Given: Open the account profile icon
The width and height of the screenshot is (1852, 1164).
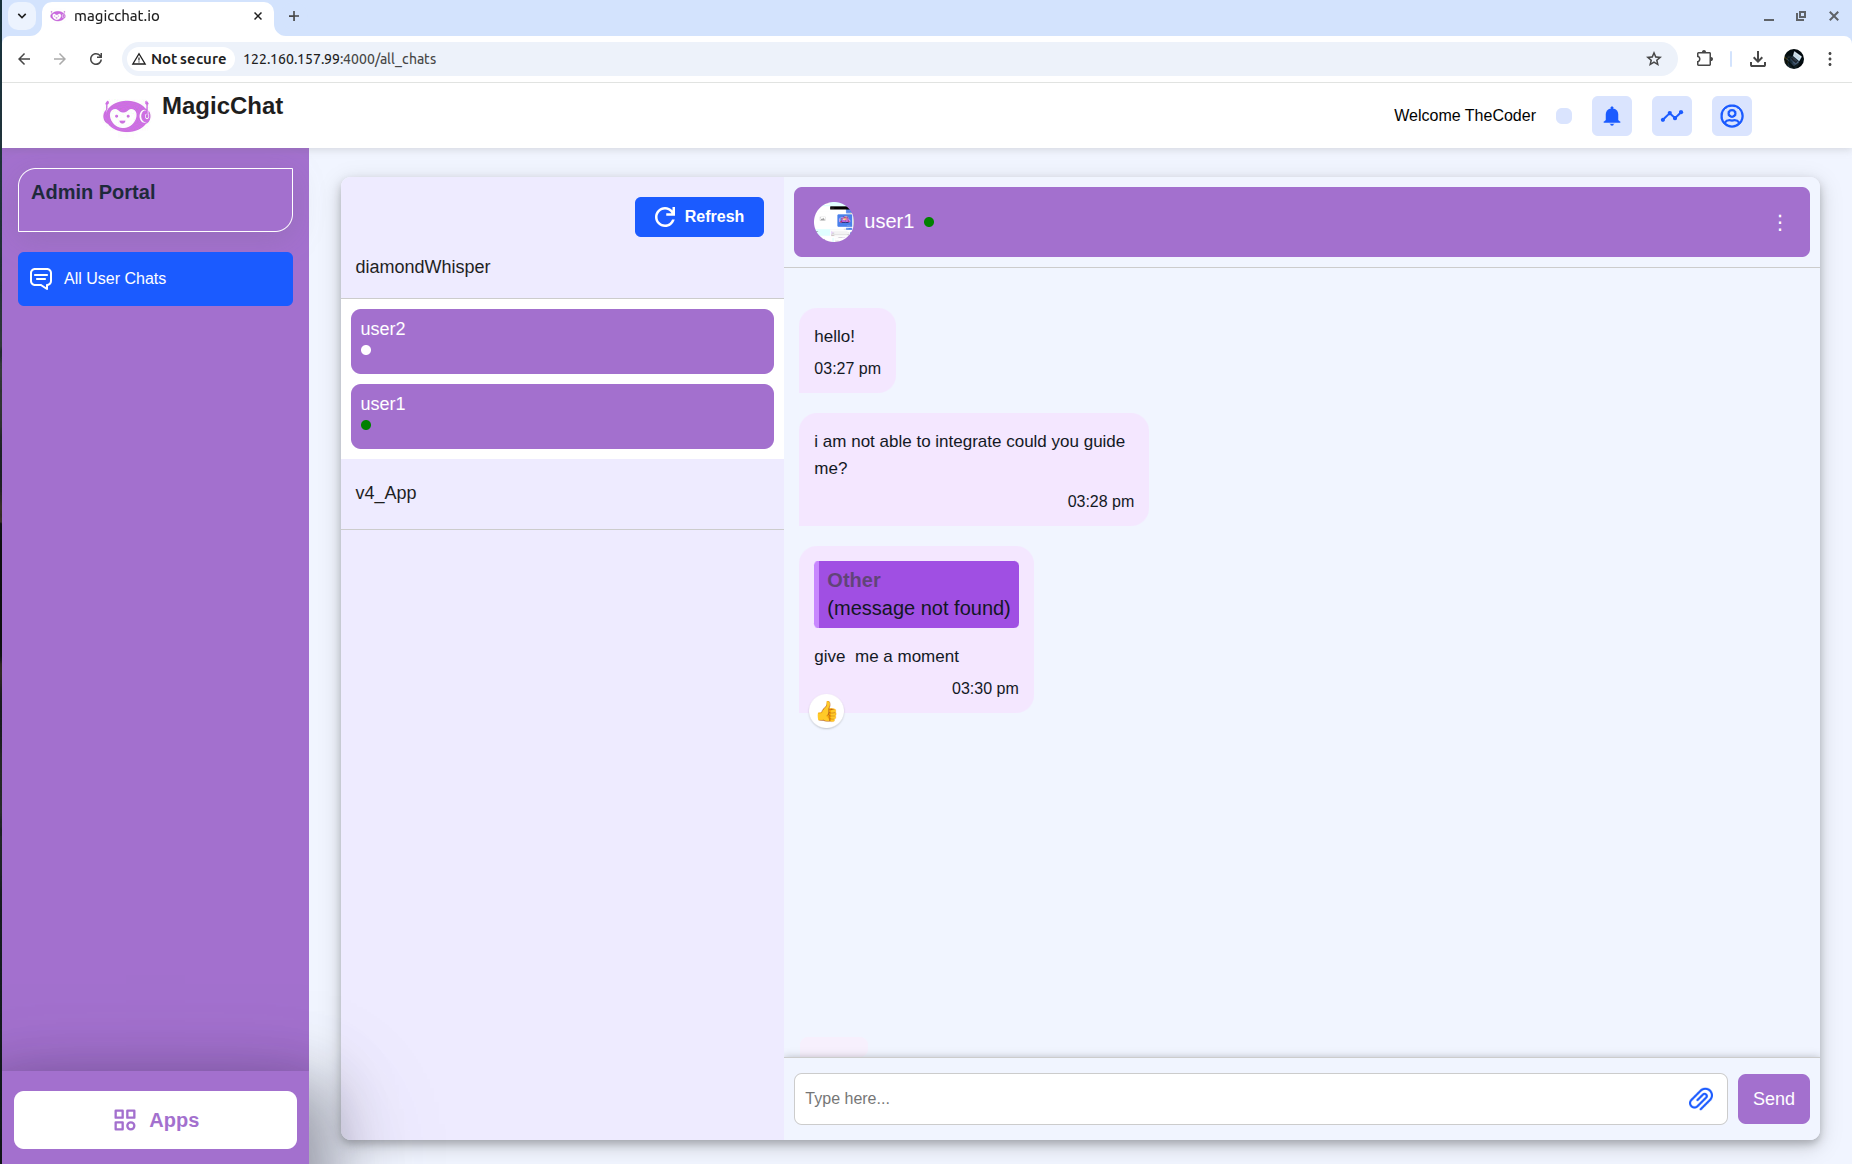Looking at the screenshot, I should point(1730,116).
